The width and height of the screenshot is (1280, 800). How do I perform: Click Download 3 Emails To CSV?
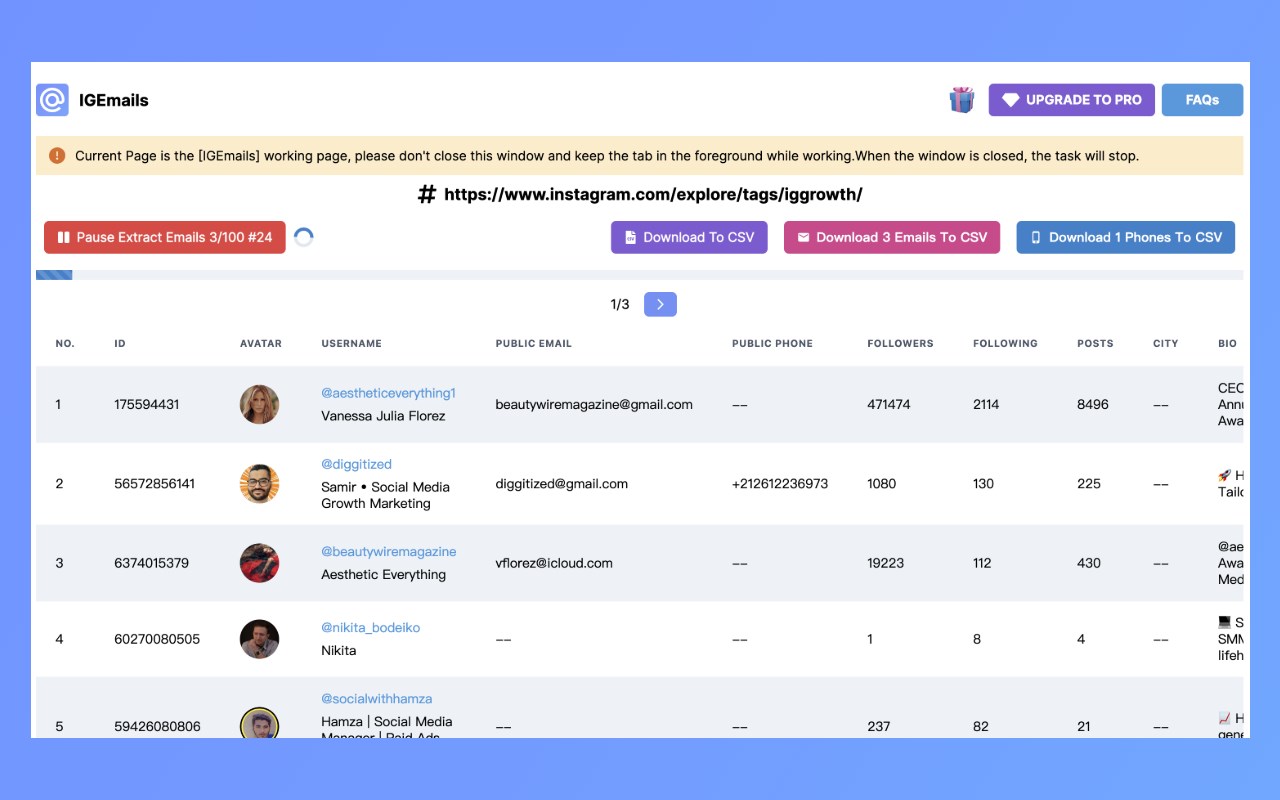click(892, 237)
